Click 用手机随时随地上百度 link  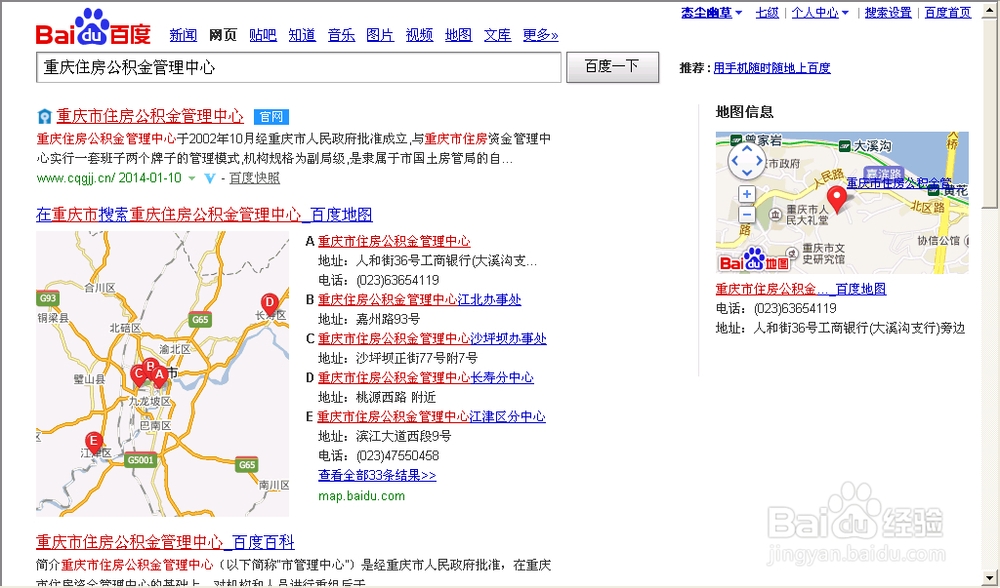772,68
